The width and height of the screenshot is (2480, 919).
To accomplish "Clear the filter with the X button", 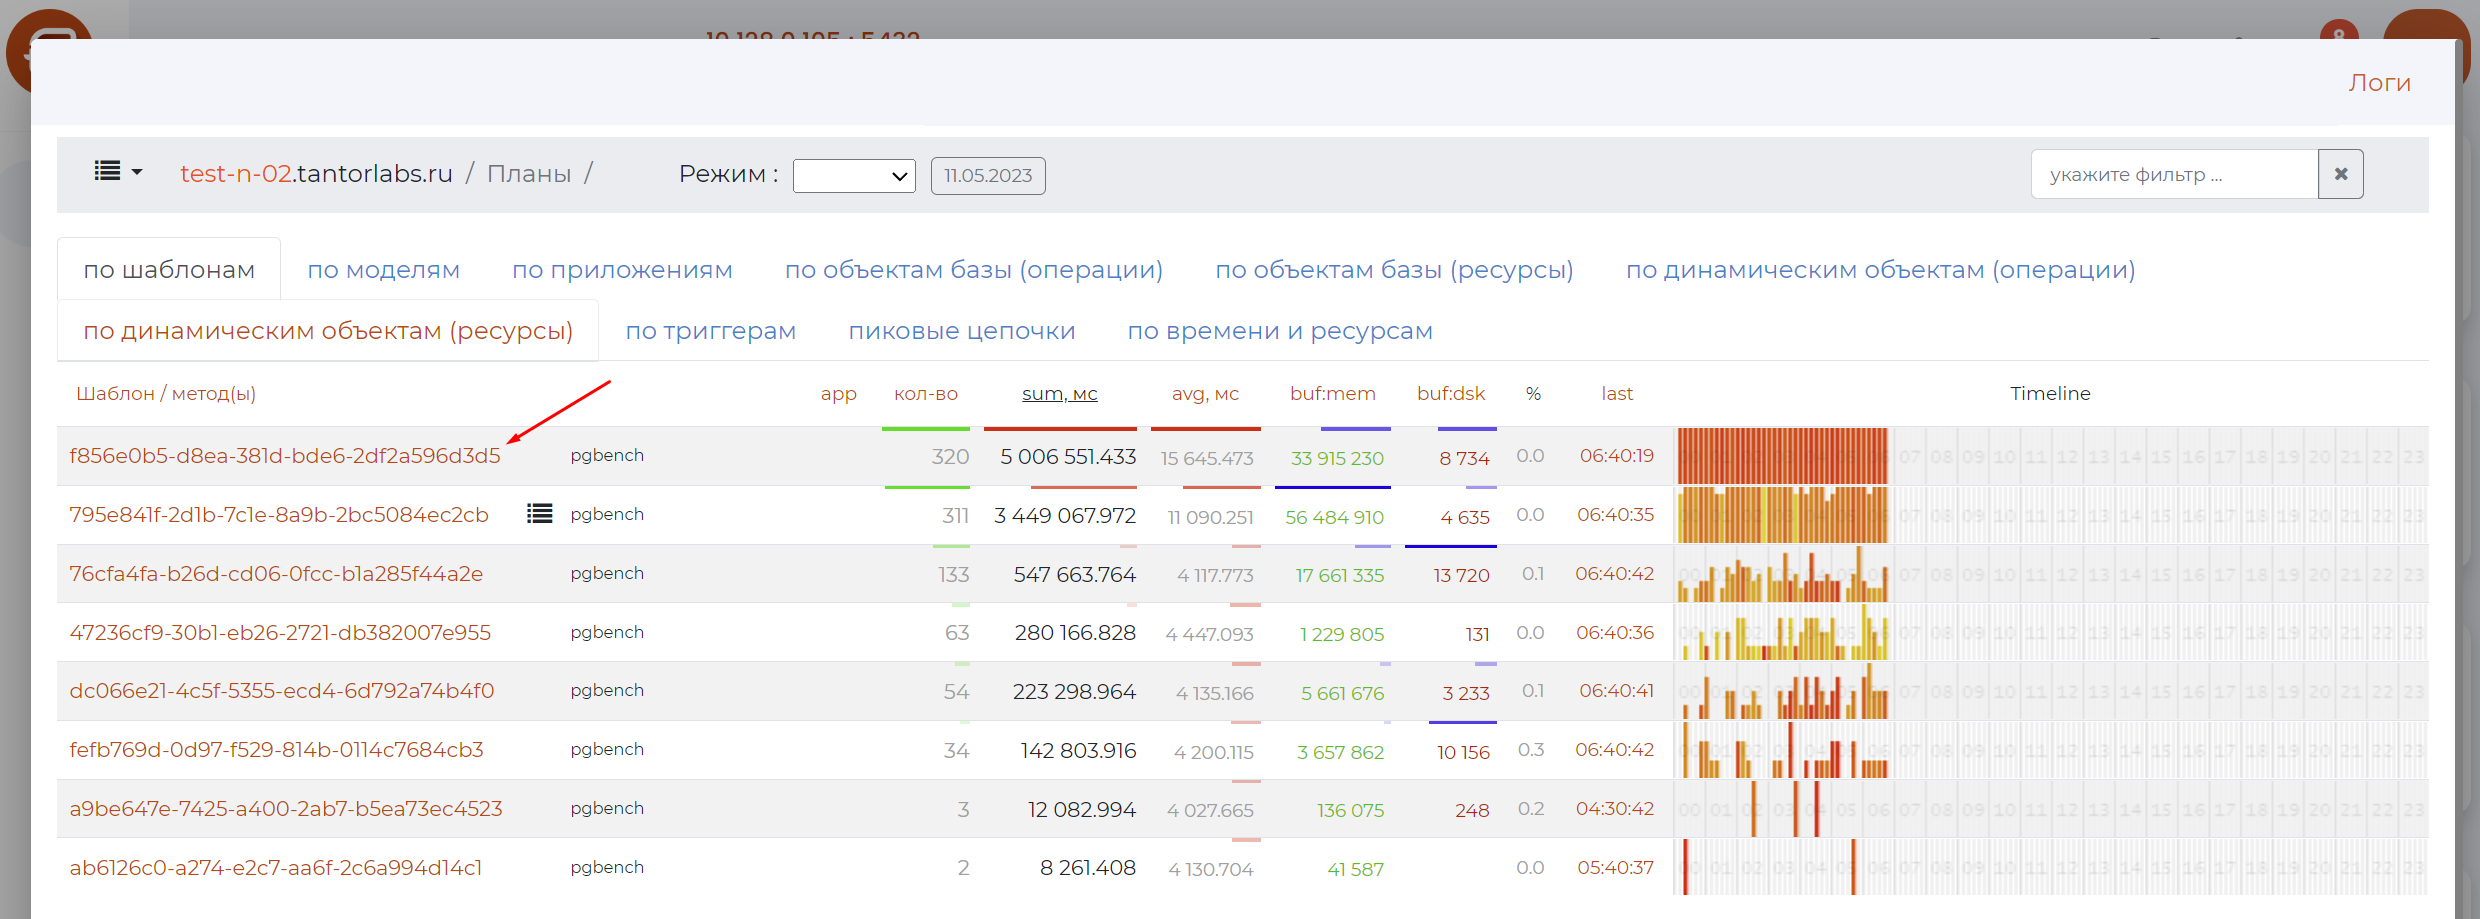I will tap(2340, 174).
